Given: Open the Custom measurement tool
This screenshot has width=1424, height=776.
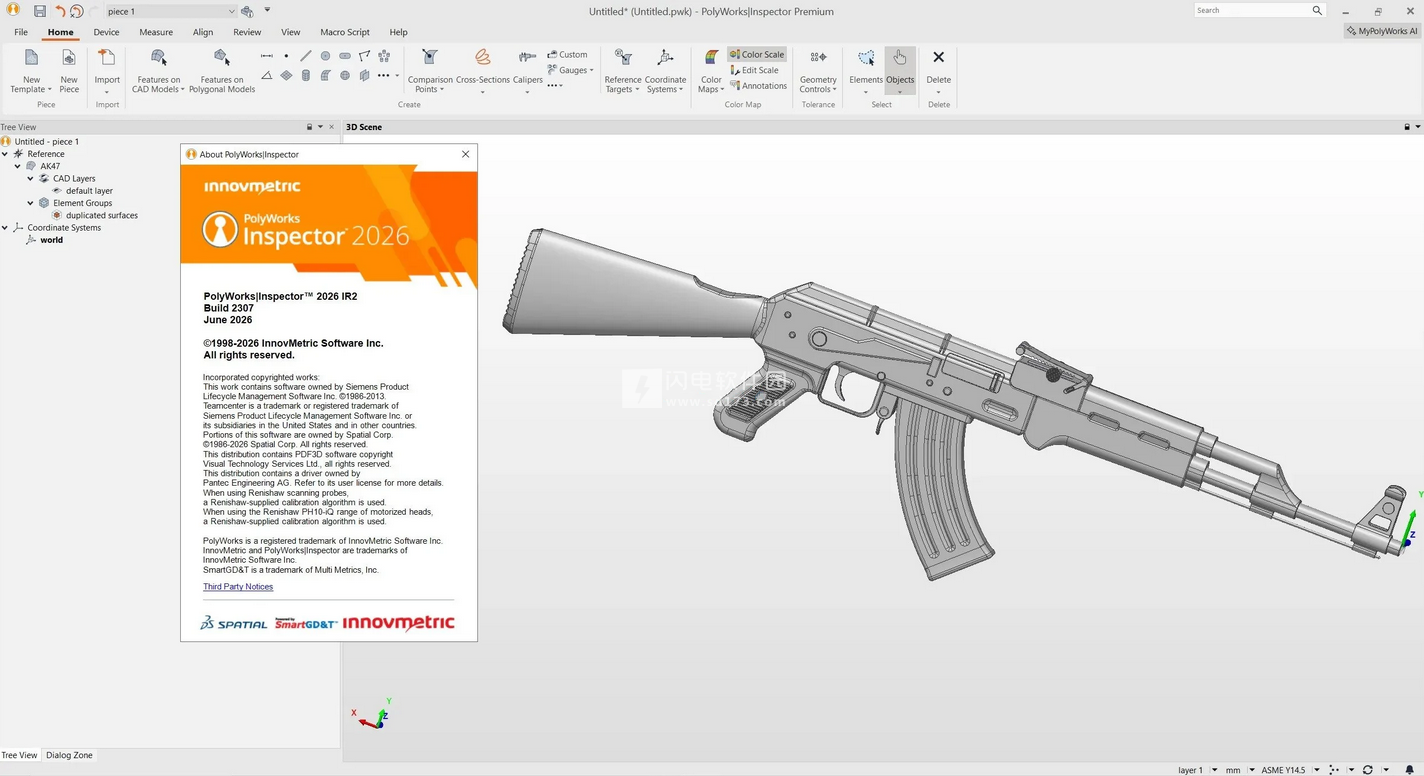Looking at the screenshot, I should (x=567, y=54).
